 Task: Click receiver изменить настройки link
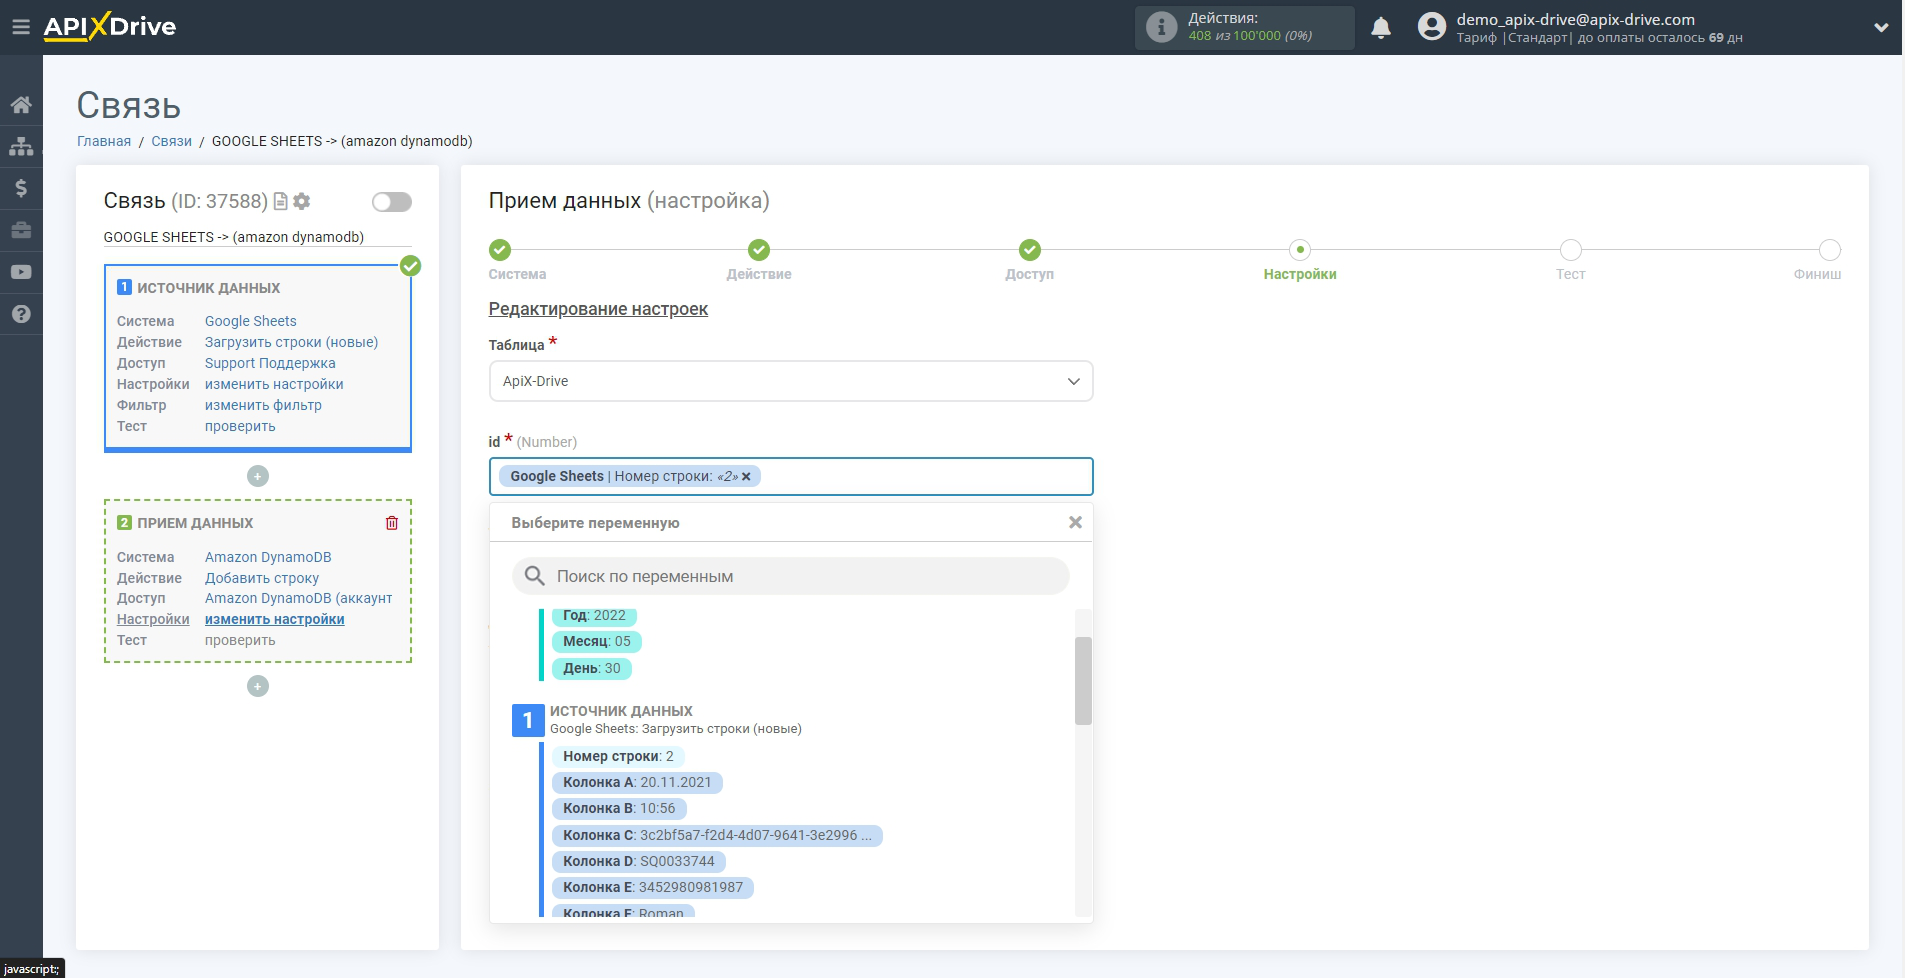275,619
